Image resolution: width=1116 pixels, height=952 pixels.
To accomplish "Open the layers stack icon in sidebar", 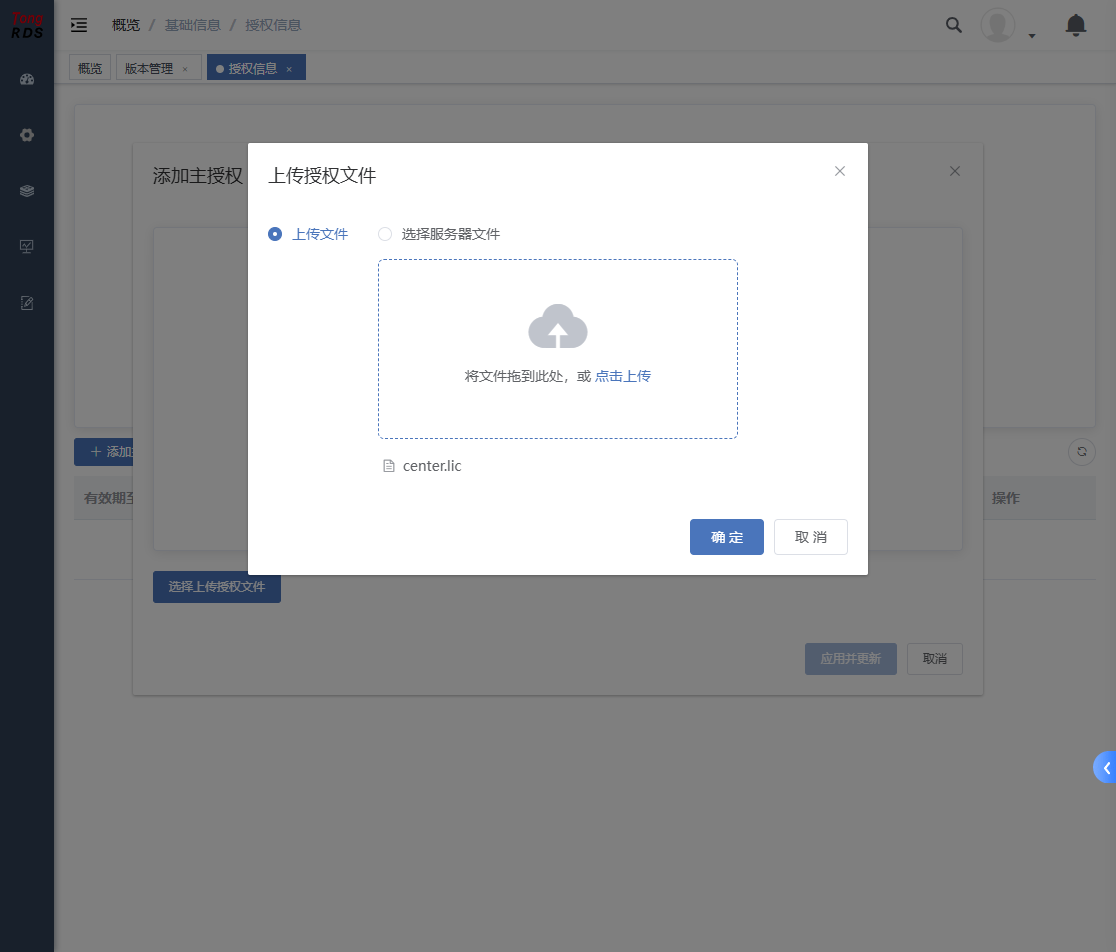I will [x=27, y=191].
